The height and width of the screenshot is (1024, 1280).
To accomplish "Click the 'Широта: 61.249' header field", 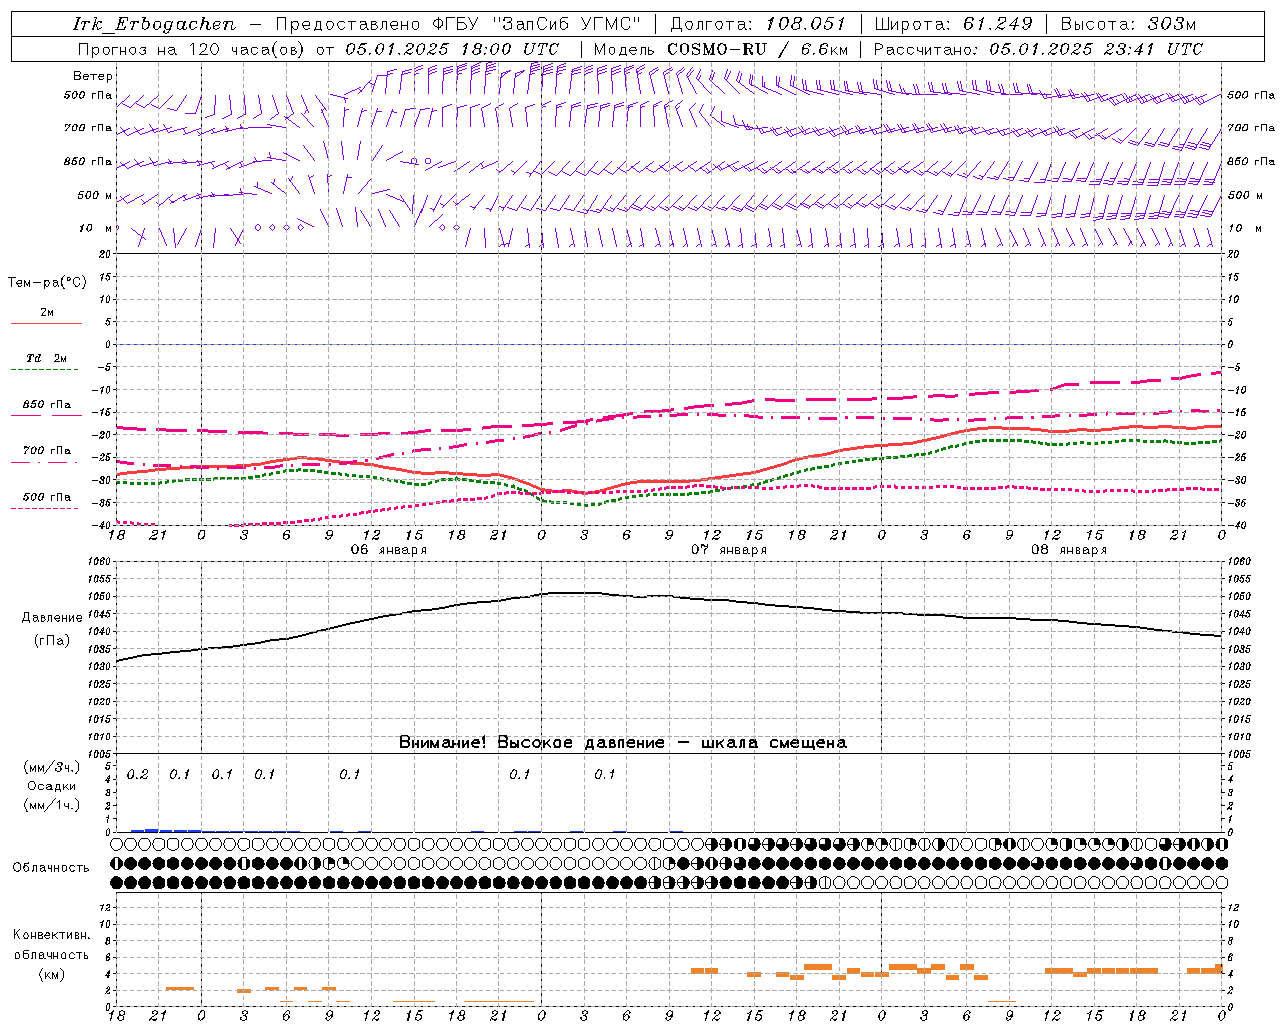I will 953,24.
